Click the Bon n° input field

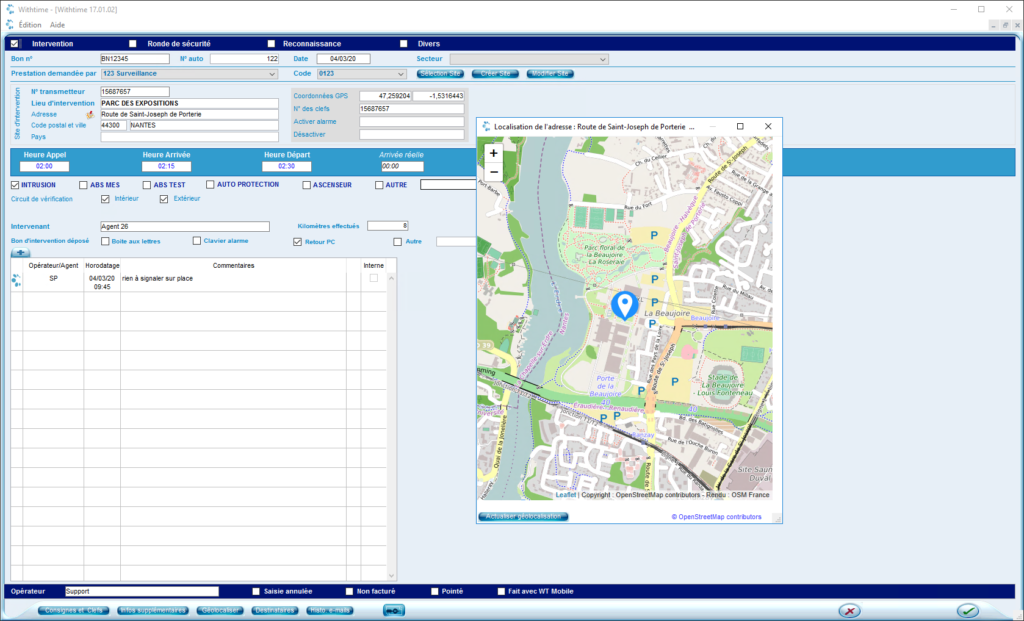pyautogui.click(x=135, y=59)
